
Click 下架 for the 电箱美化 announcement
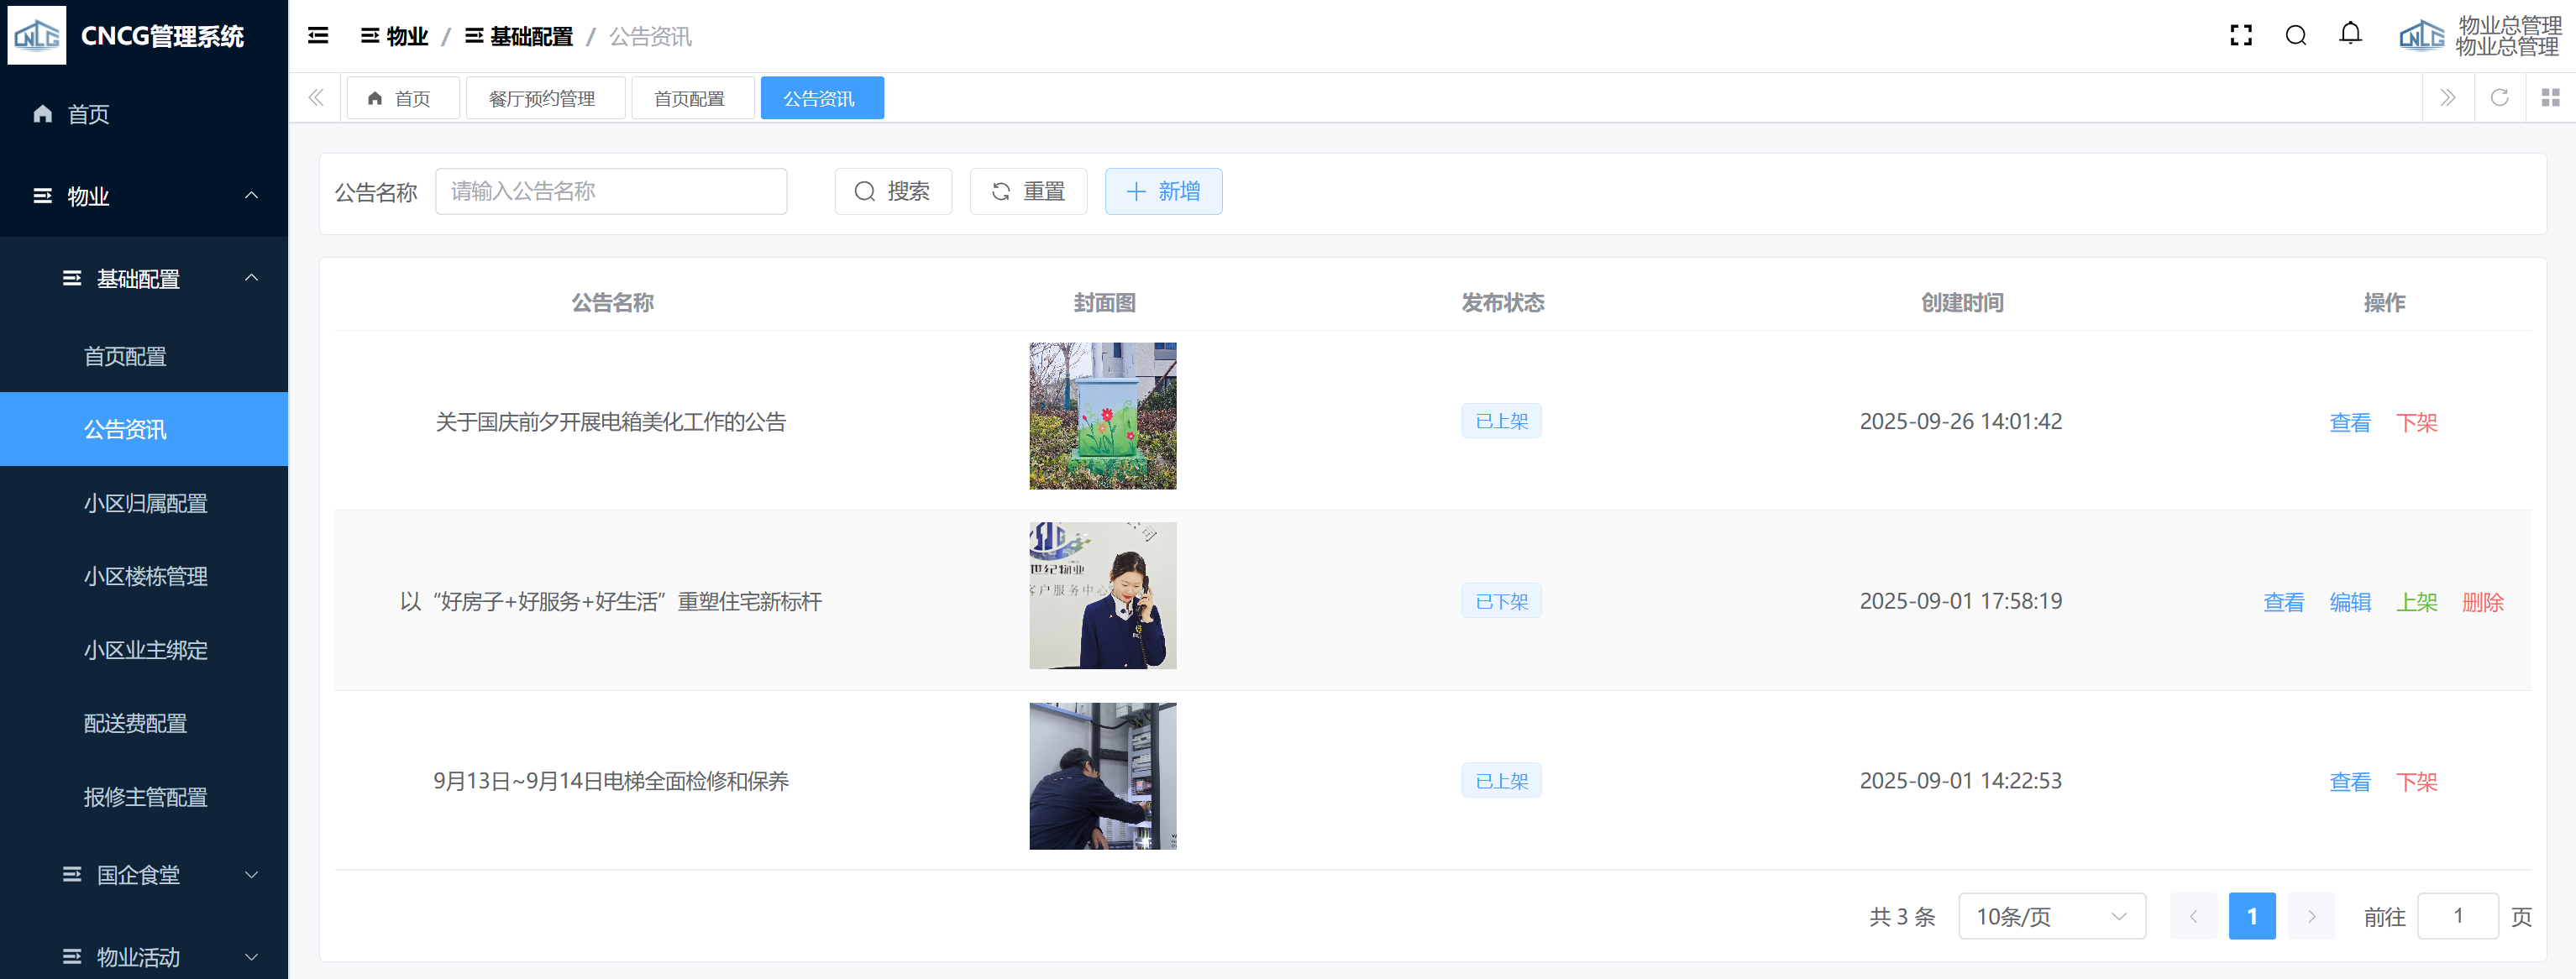coord(2416,423)
